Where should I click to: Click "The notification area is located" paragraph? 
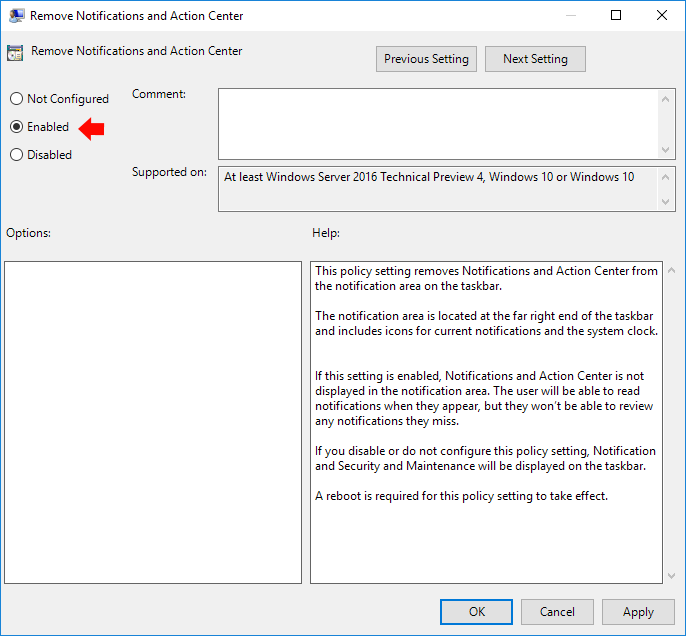click(x=486, y=323)
